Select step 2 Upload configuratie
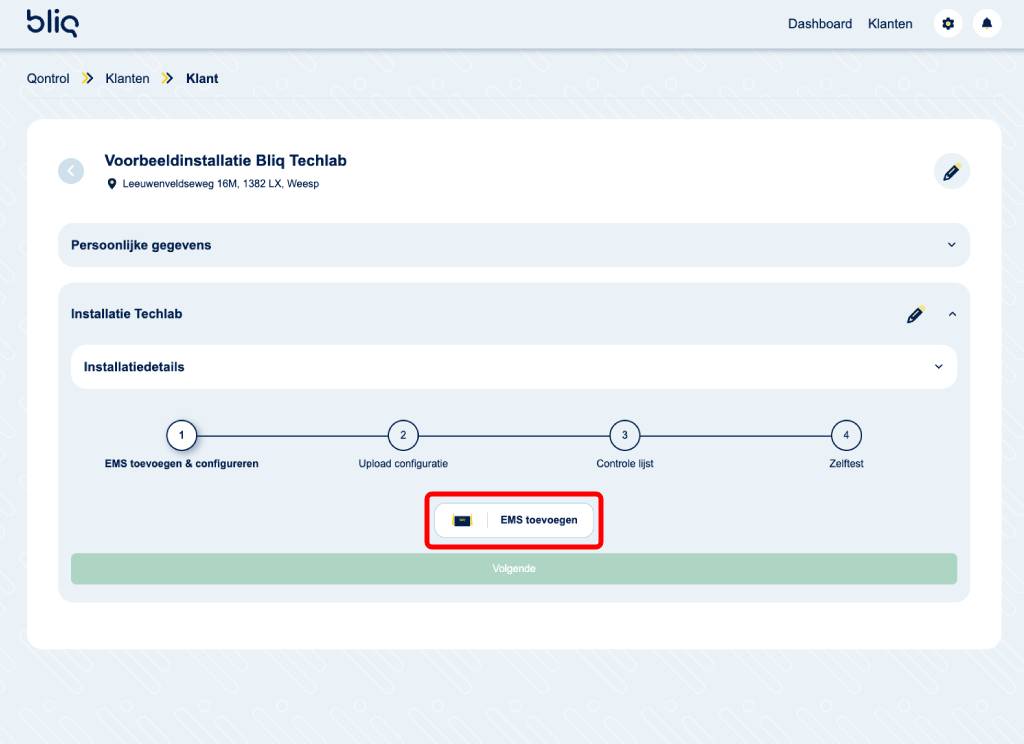1024x744 pixels. pos(403,435)
